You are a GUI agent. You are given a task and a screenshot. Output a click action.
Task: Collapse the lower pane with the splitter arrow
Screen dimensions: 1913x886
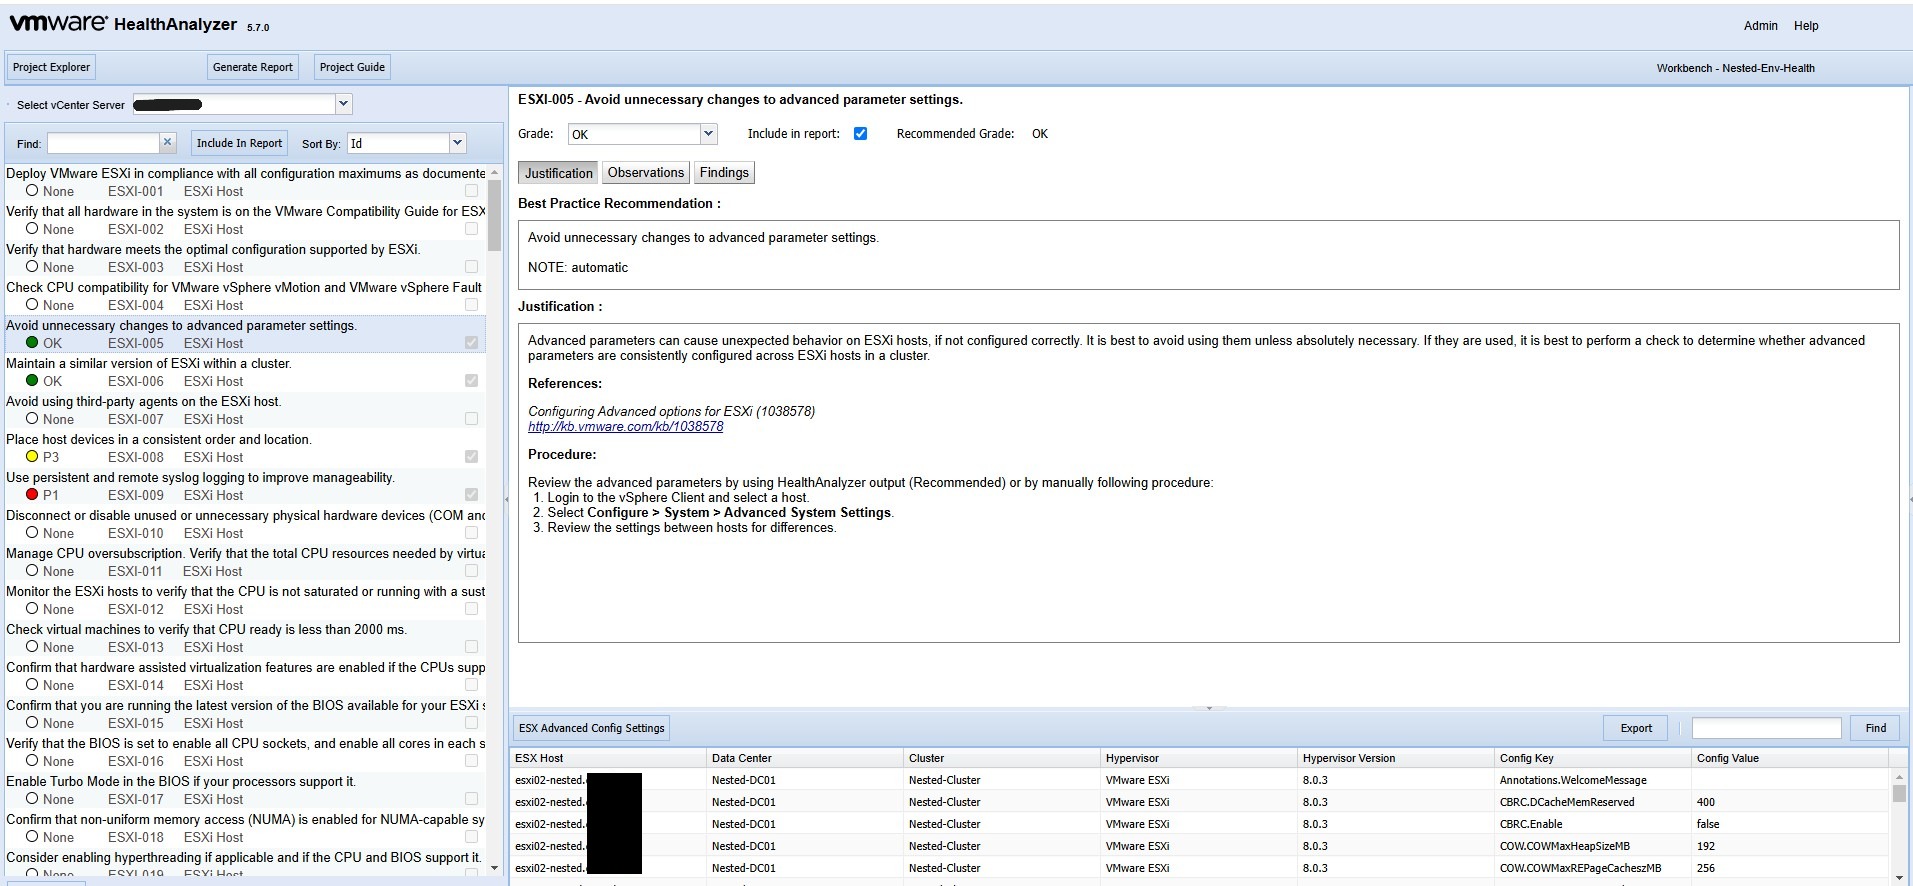coord(1209,708)
